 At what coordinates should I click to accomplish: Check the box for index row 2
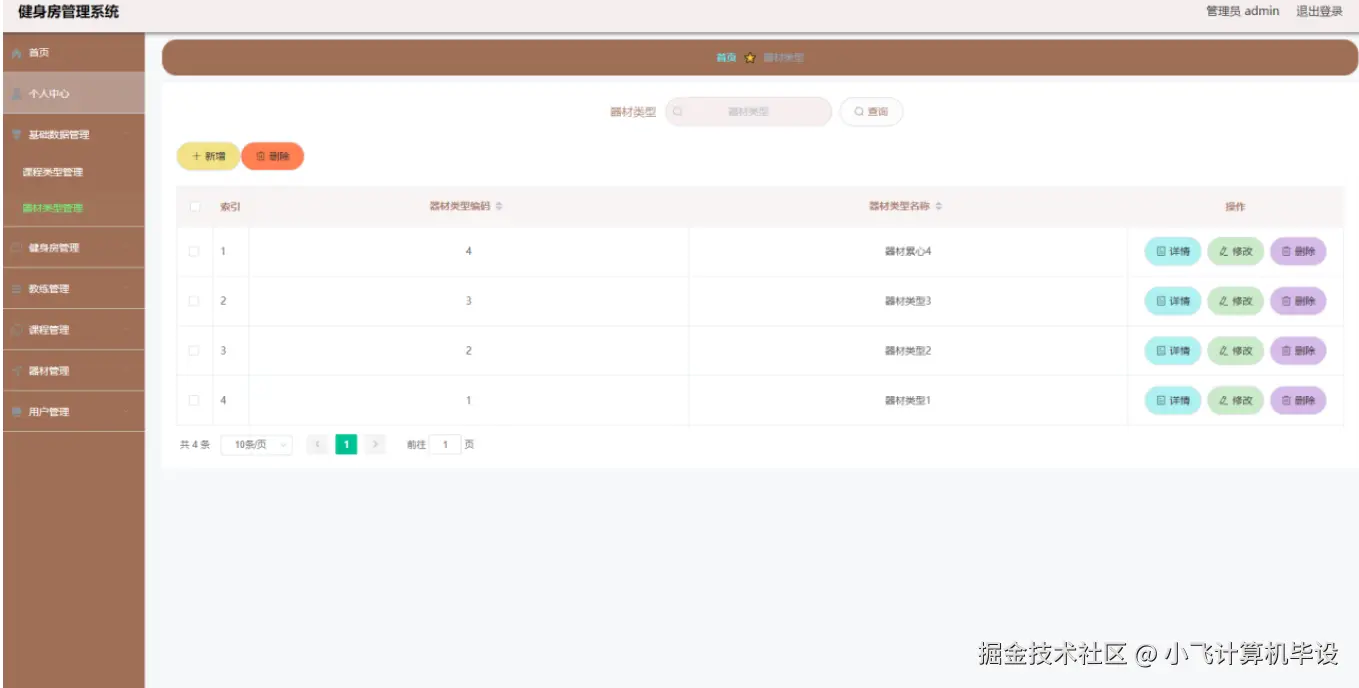(194, 301)
